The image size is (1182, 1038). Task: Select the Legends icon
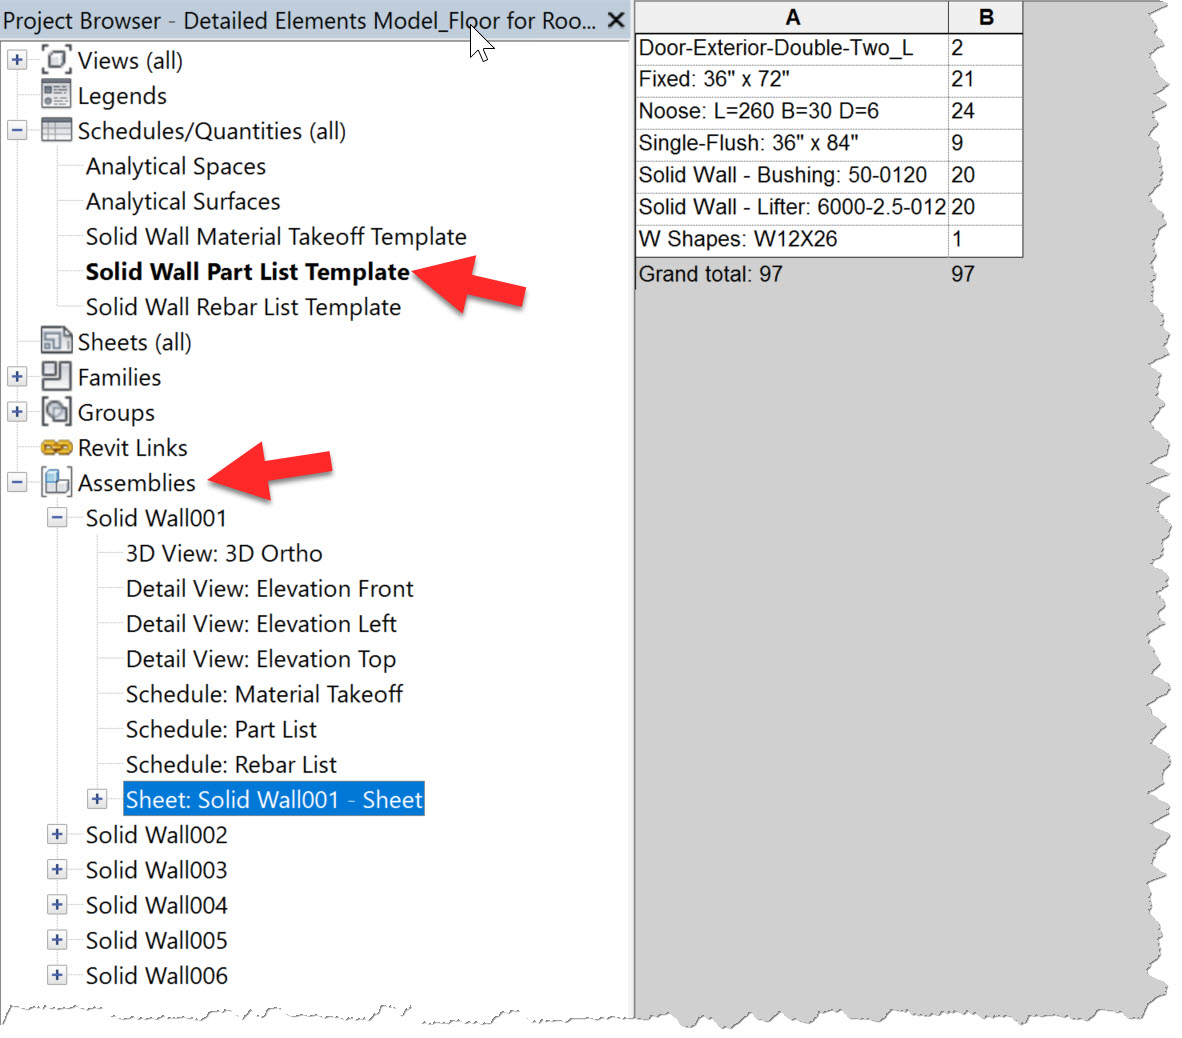[x=57, y=95]
